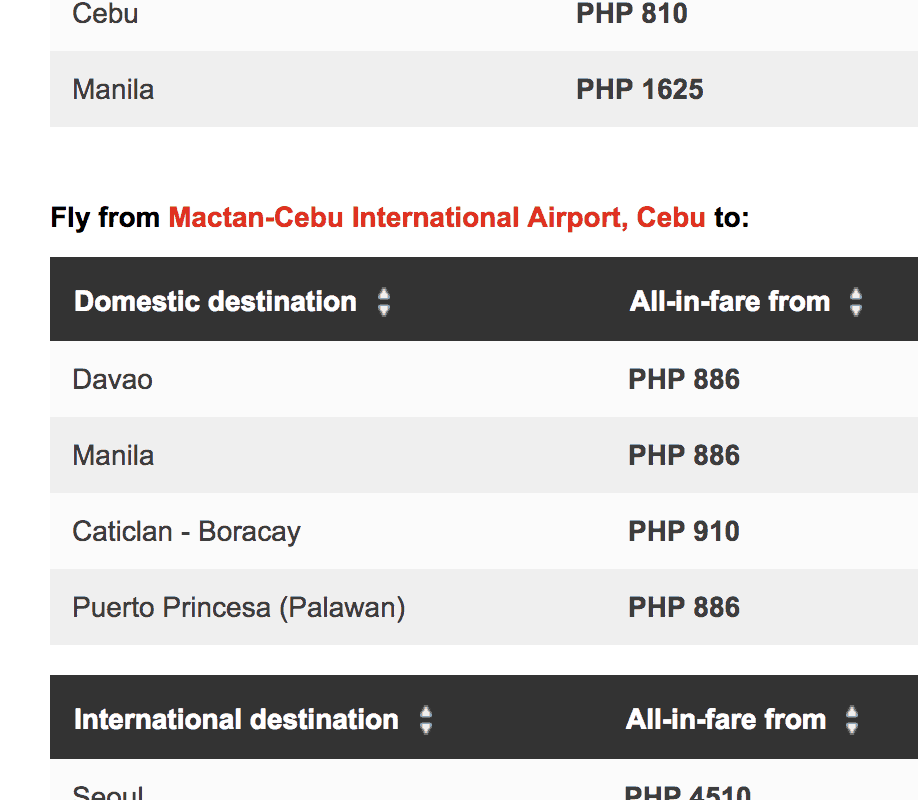The image size is (918, 800).
Task: Click the sort arrows beside International destination
Action: coord(426,720)
